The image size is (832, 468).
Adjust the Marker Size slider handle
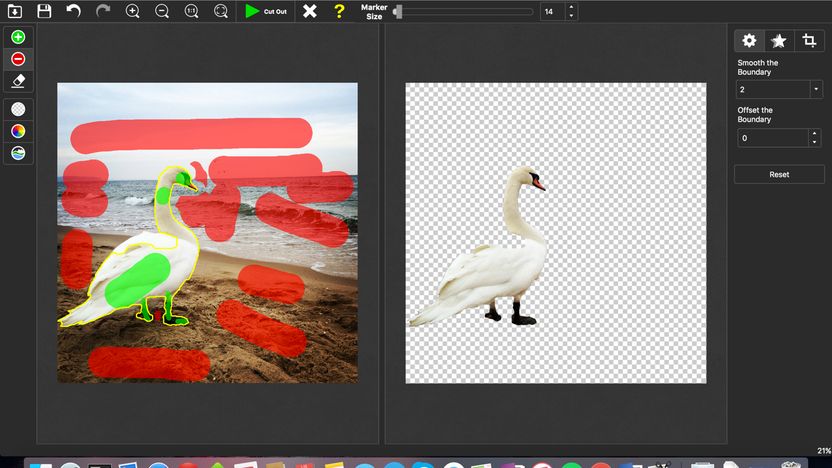398,12
